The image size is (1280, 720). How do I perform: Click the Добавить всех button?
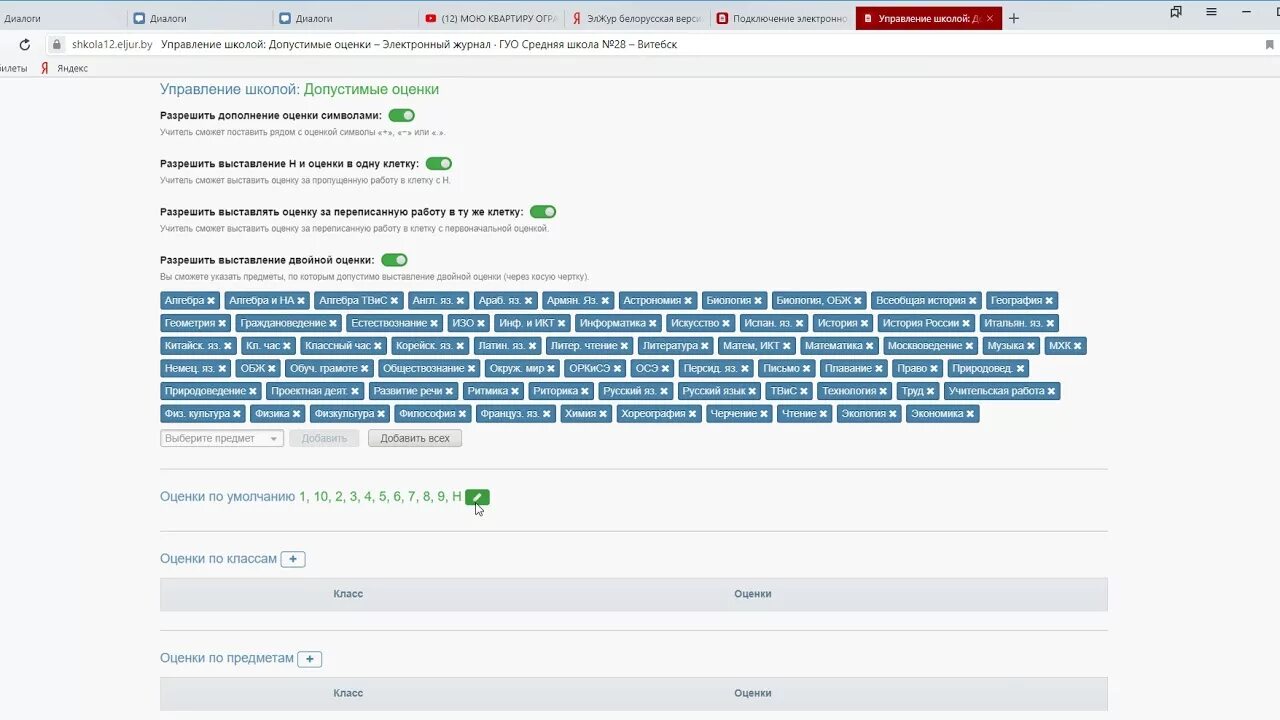415,438
